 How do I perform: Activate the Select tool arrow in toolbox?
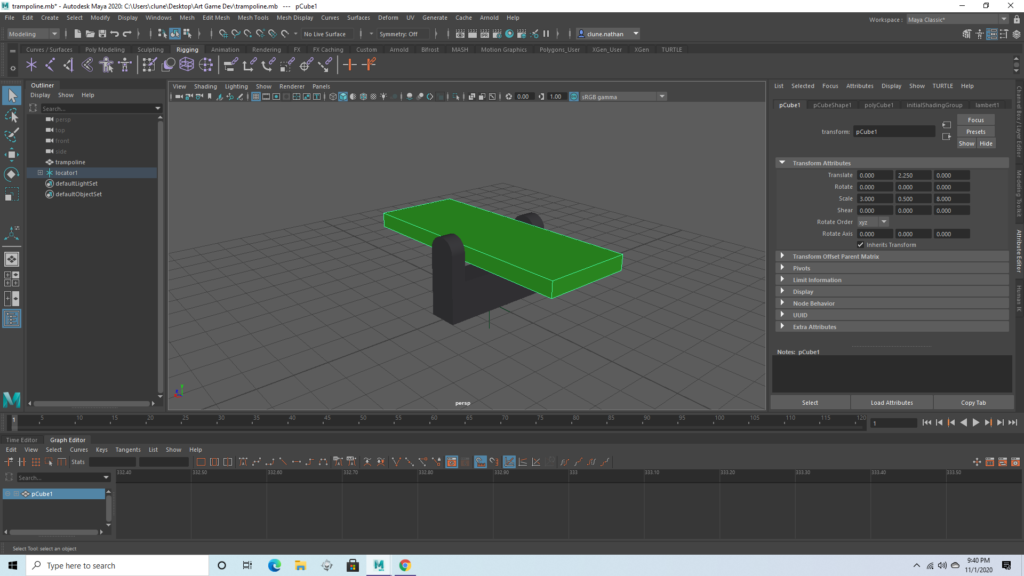(x=12, y=96)
